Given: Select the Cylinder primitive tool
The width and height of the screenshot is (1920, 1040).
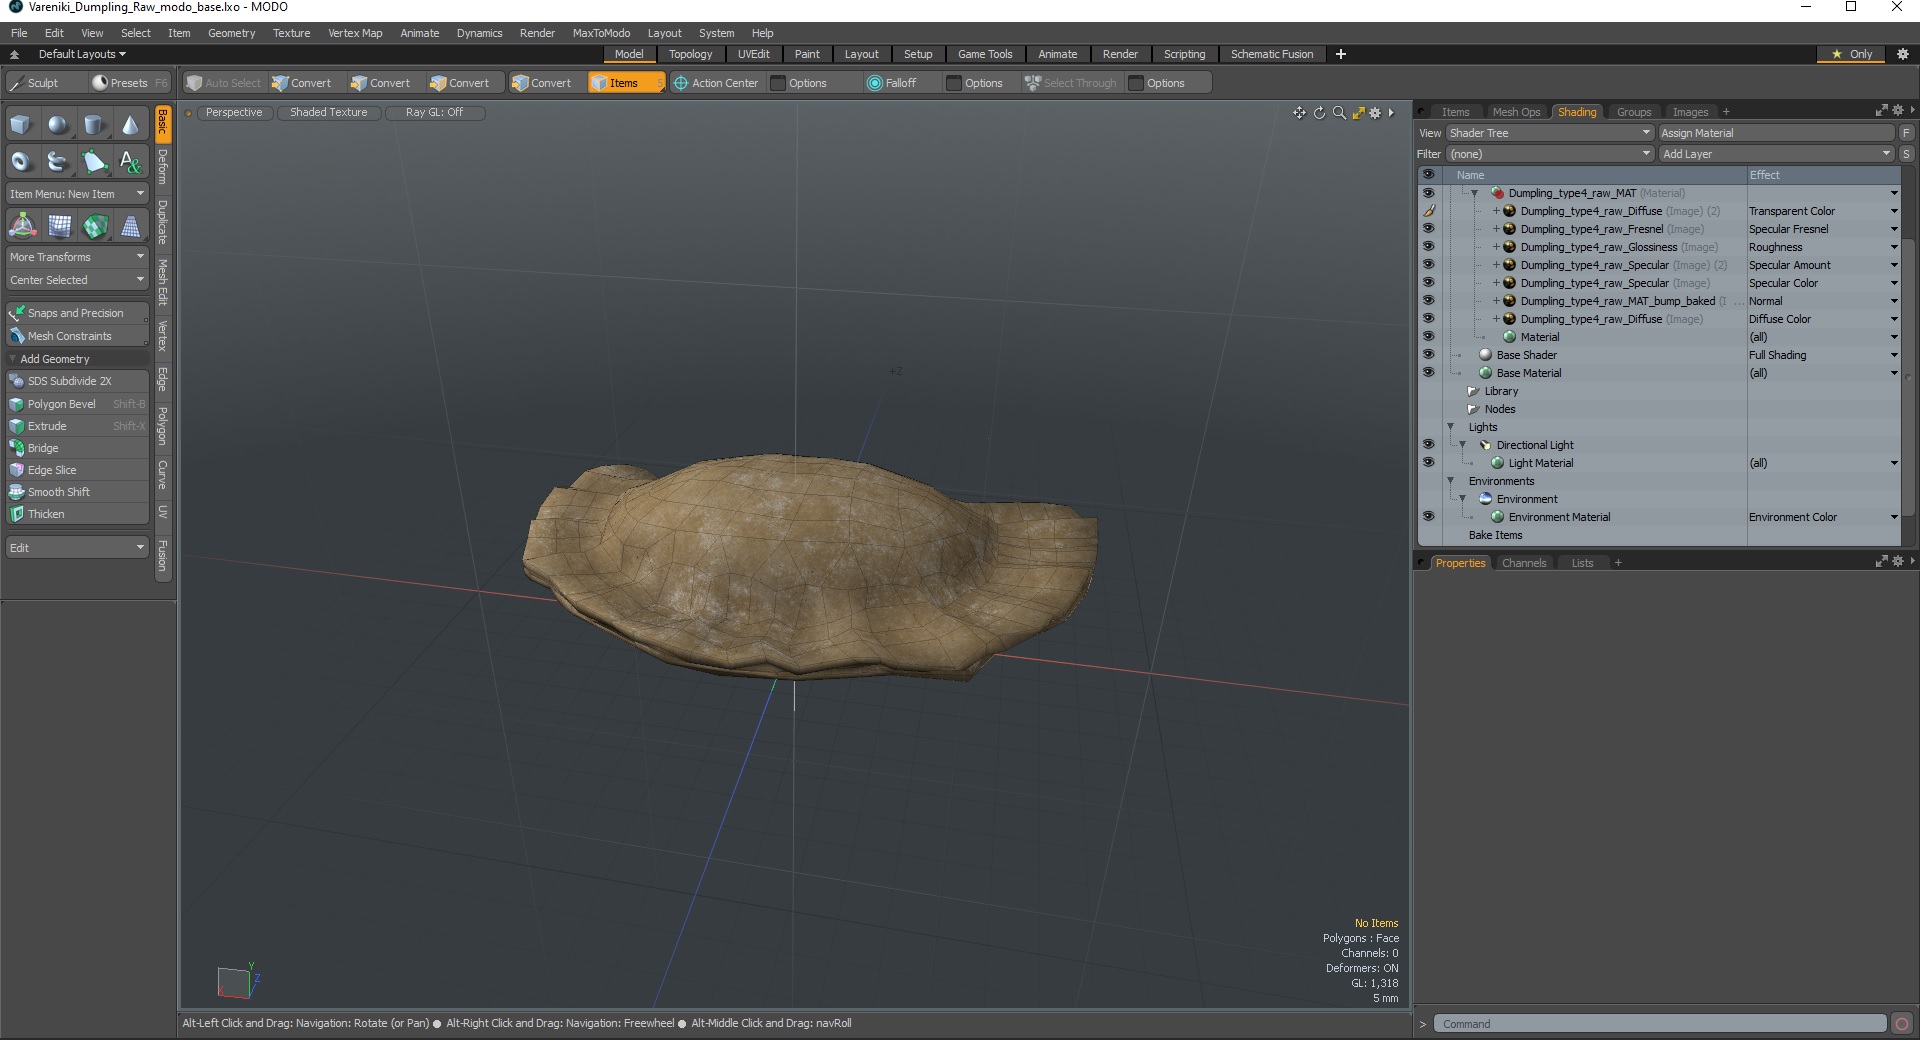Looking at the screenshot, I should [94, 125].
